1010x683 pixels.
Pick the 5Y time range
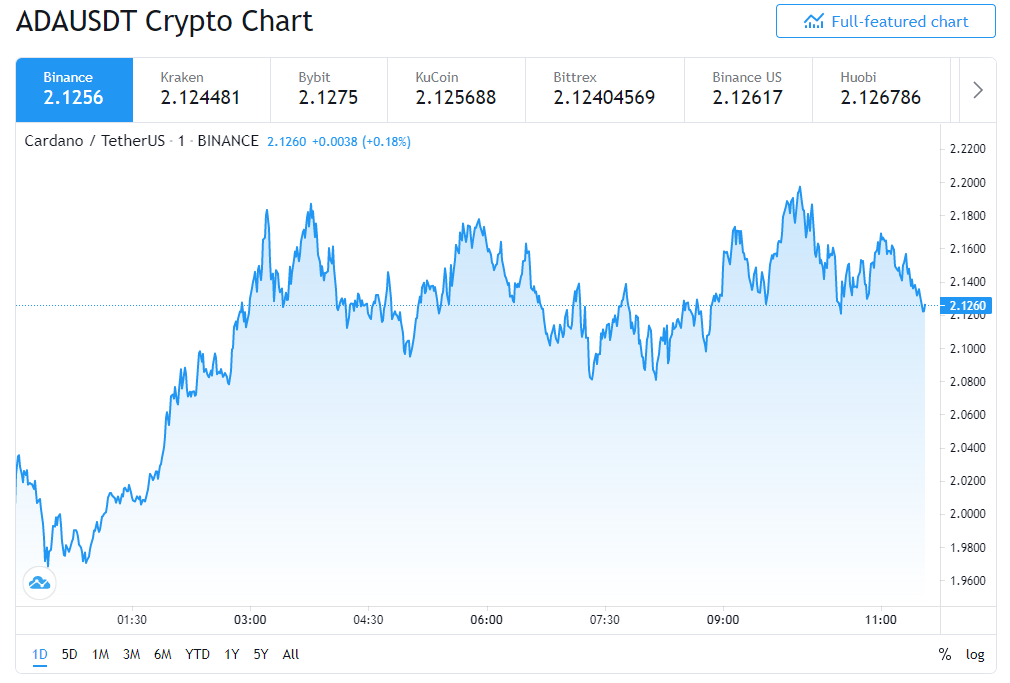click(260, 655)
